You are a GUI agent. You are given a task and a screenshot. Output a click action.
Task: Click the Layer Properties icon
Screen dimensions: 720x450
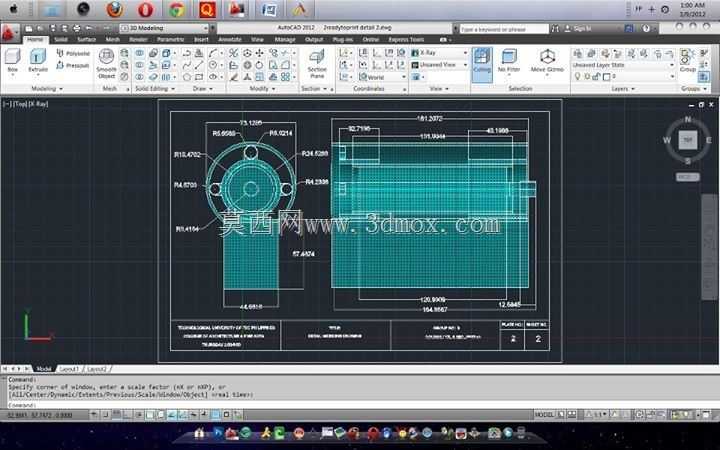pyautogui.click(x=578, y=54)
